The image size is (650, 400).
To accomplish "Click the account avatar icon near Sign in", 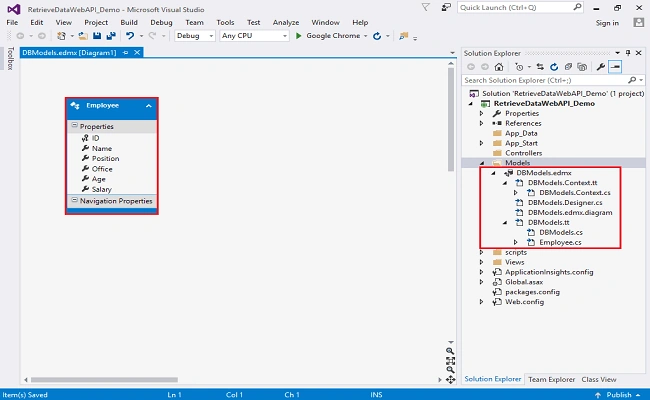I will pyautogui.click(x=639, y=22).
